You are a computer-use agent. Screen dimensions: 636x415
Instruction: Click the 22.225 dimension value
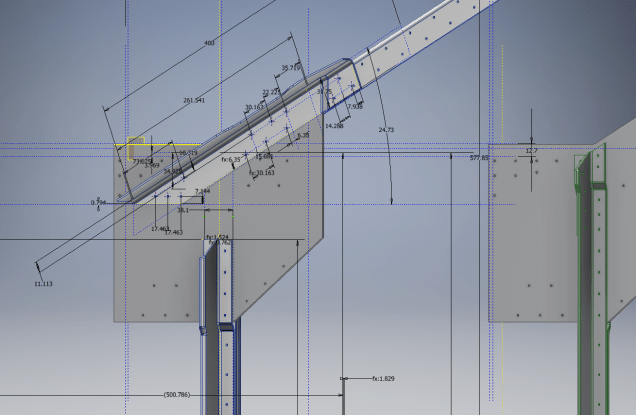click(x=271, y=92)
